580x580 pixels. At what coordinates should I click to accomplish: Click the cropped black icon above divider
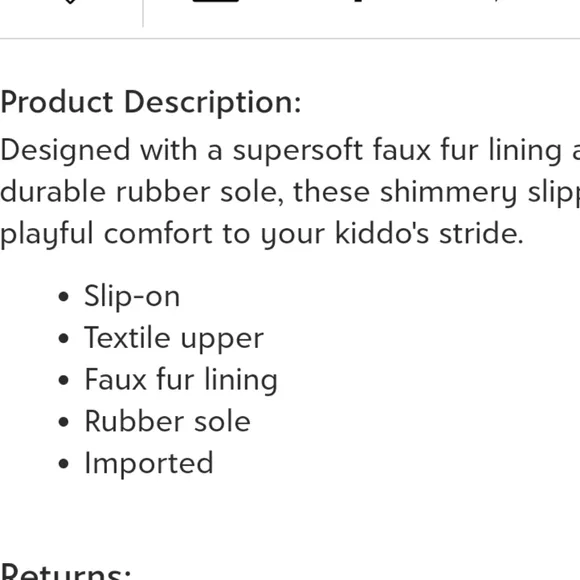tap(216, 1)
